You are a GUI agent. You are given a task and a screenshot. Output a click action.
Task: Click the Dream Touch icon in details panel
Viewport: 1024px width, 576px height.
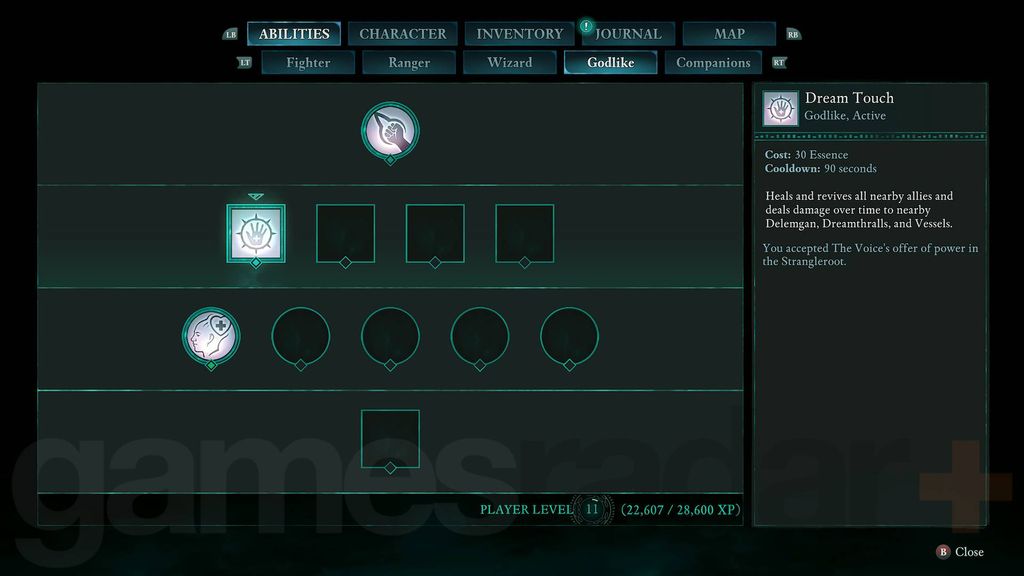click(x=780, y=107)
